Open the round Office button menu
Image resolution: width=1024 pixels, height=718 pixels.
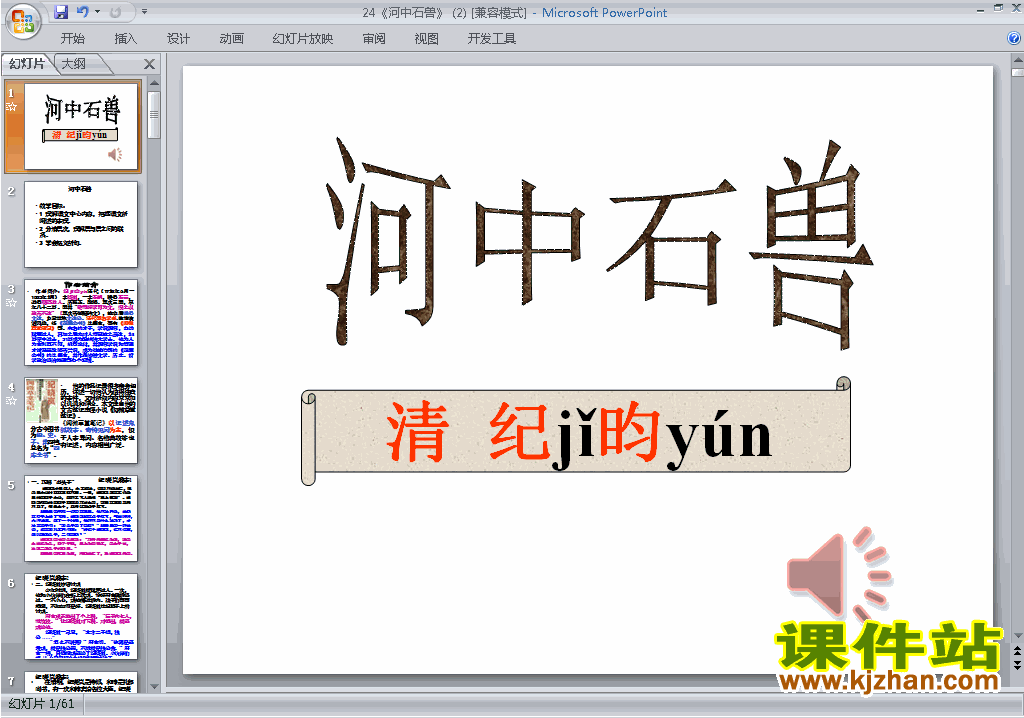coord(23,22)
